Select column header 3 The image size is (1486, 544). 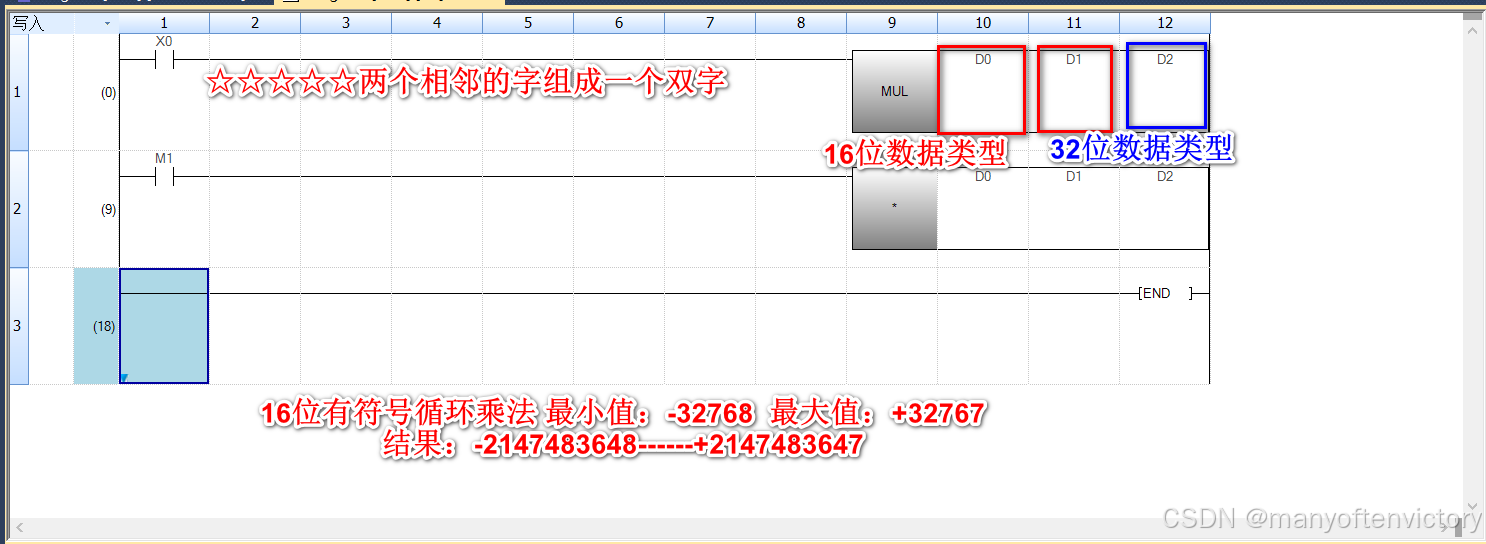346,22
